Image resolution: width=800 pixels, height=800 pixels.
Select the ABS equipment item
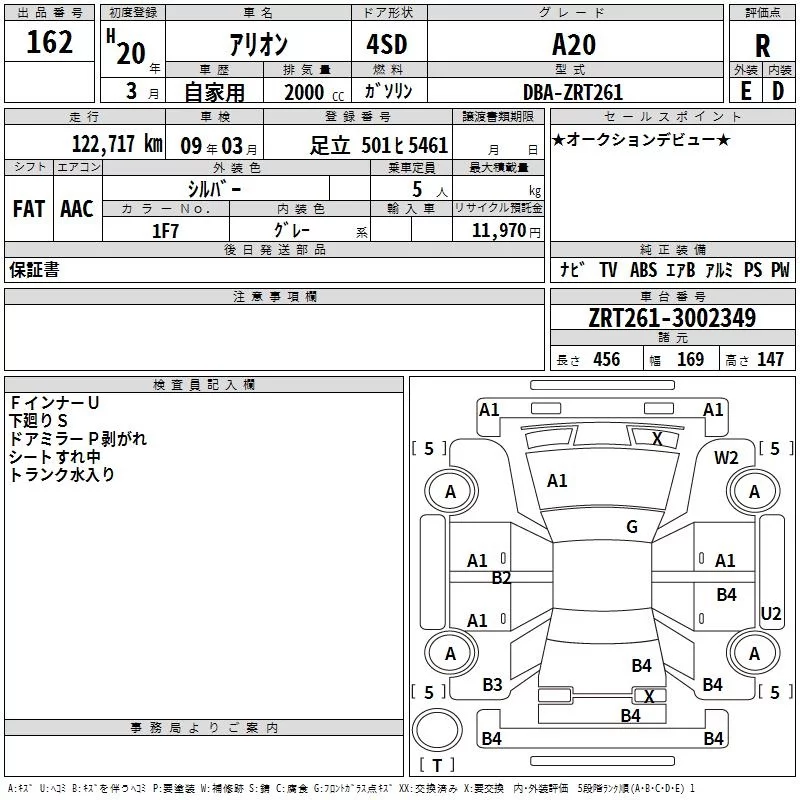(643, 269)
